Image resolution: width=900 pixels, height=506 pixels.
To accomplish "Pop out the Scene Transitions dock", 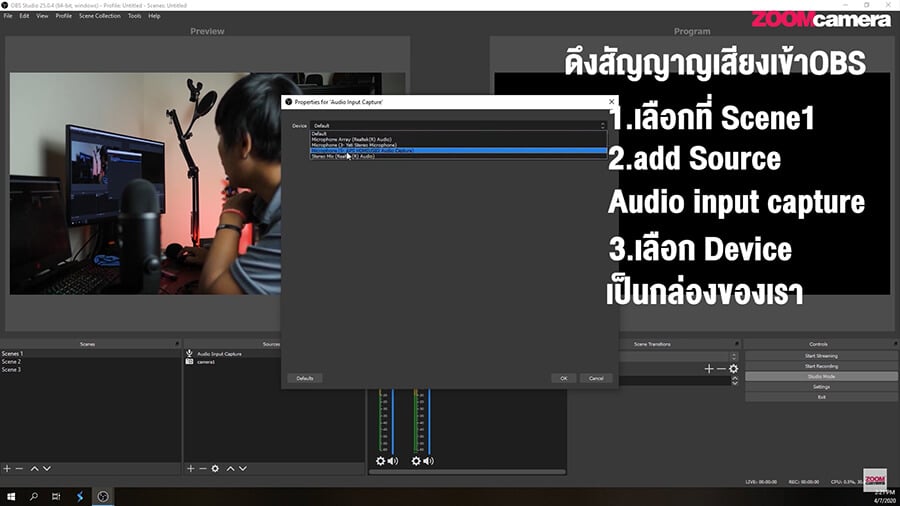I will click(x=736, y=344).
